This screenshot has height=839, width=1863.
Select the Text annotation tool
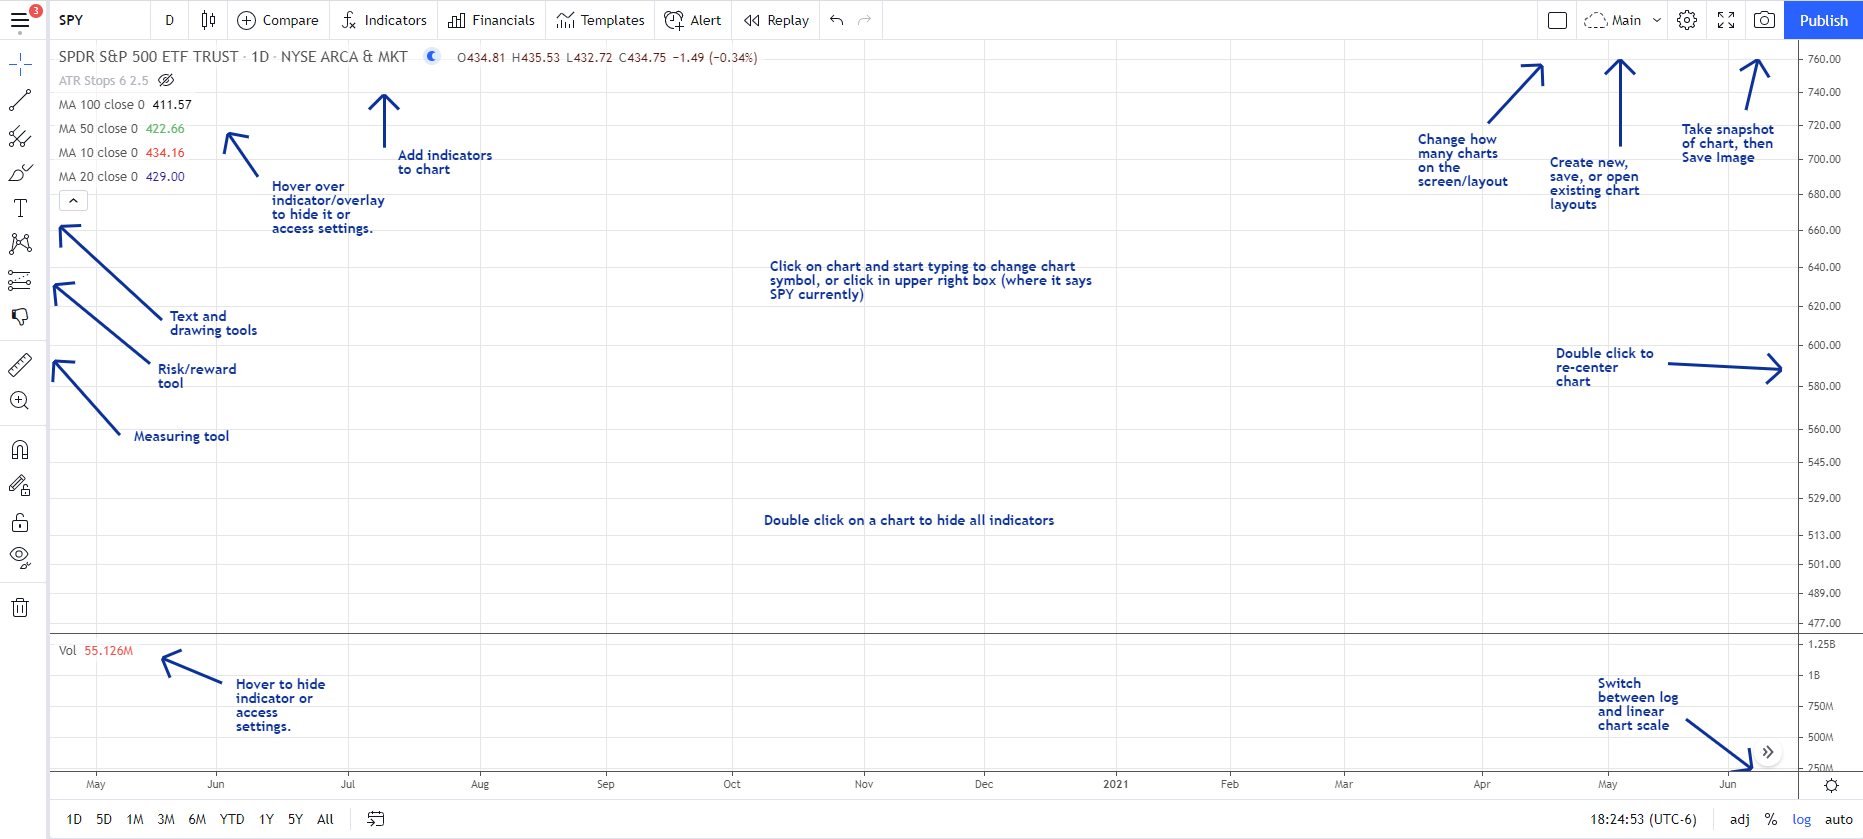tap(20, 208)
